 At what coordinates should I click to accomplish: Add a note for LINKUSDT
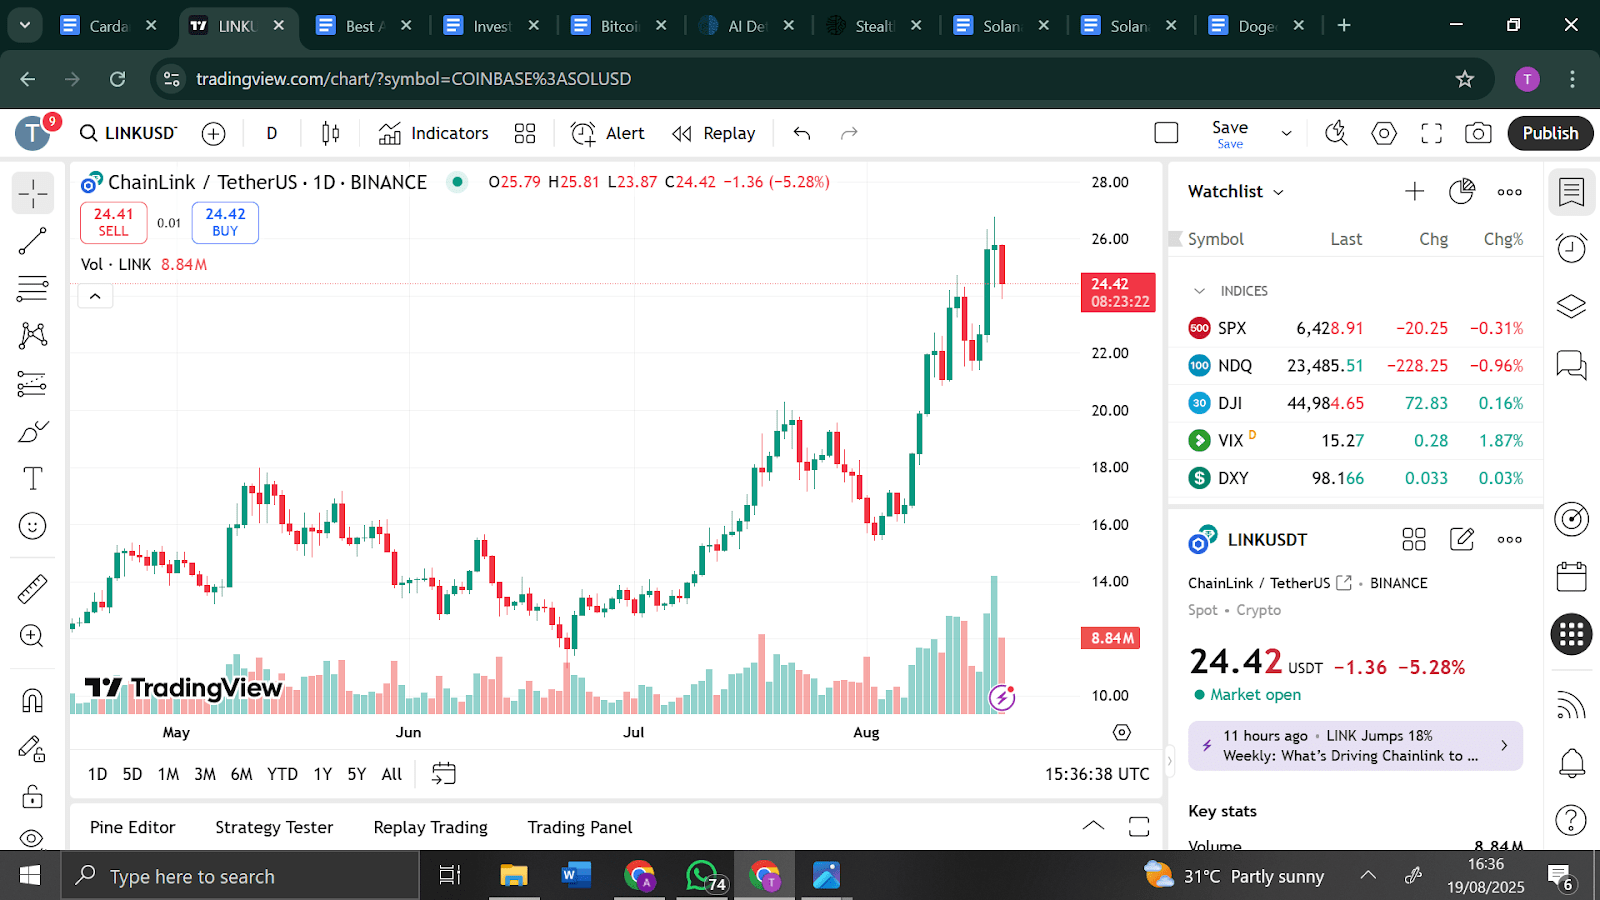click(x=1462, y=540)
